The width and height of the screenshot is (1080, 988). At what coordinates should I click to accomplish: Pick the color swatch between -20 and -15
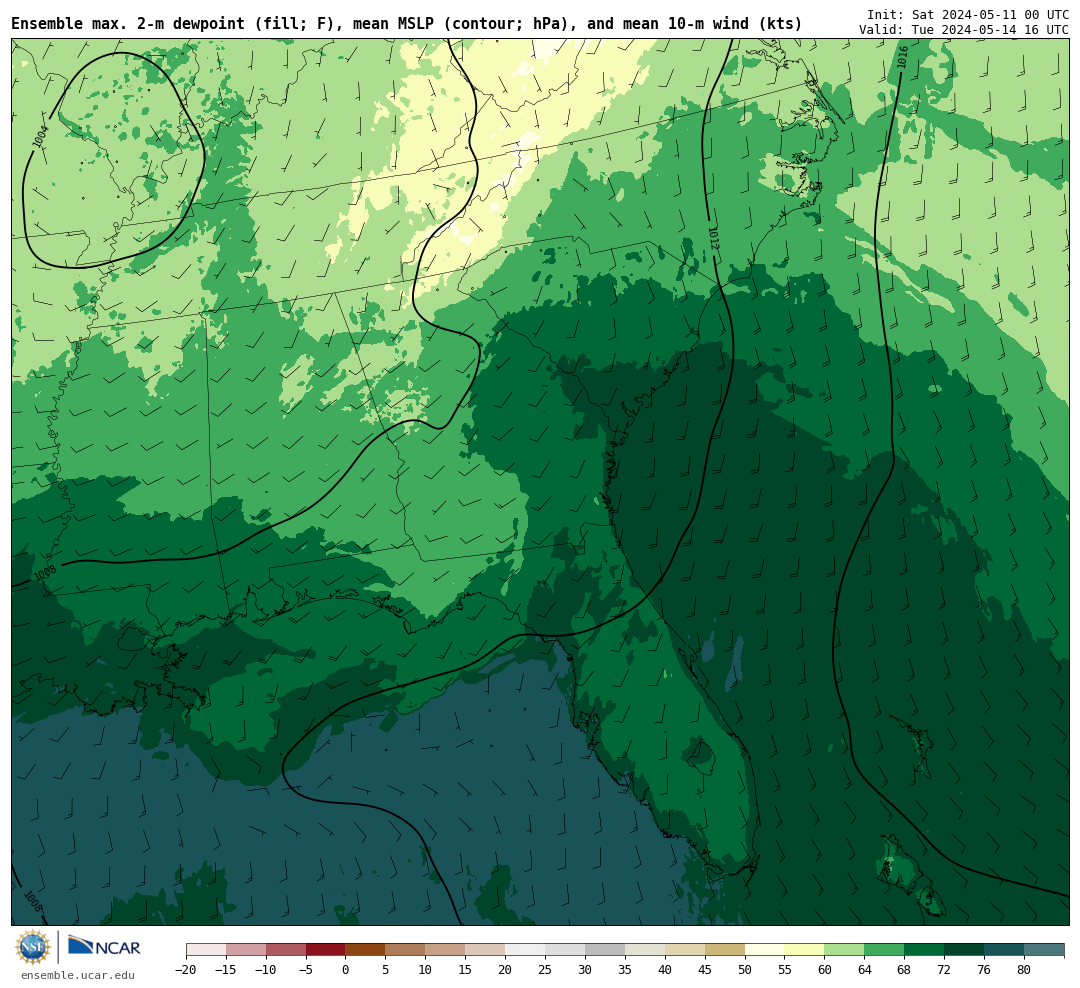pos(206,950)
